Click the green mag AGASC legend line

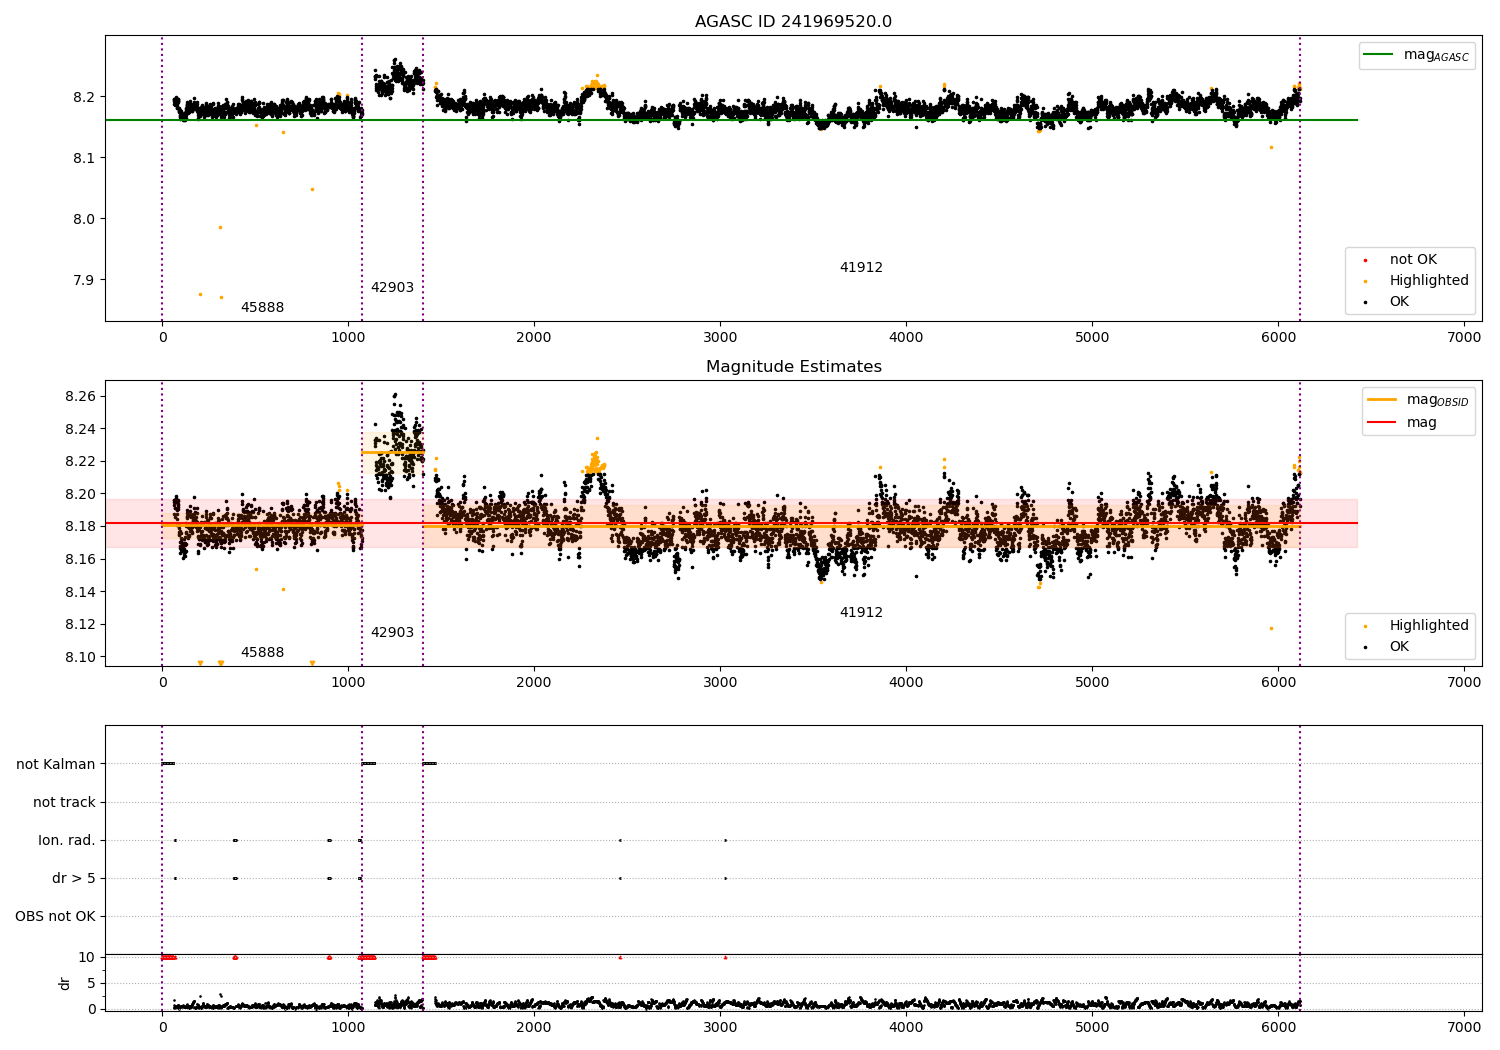pyautogui.click(x=1380, y=55)
